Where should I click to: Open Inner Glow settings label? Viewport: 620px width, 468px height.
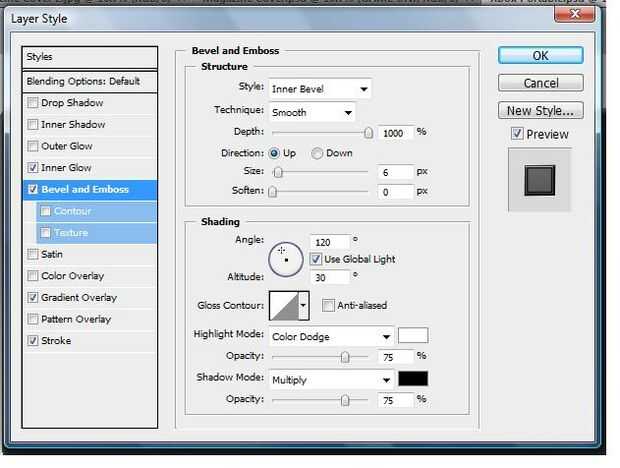66,168
